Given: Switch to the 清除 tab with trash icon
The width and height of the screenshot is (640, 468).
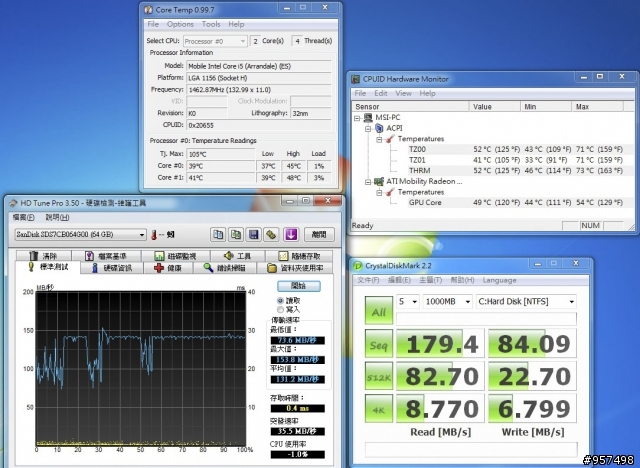Looking at the screenshot, I should click(43, 256).
